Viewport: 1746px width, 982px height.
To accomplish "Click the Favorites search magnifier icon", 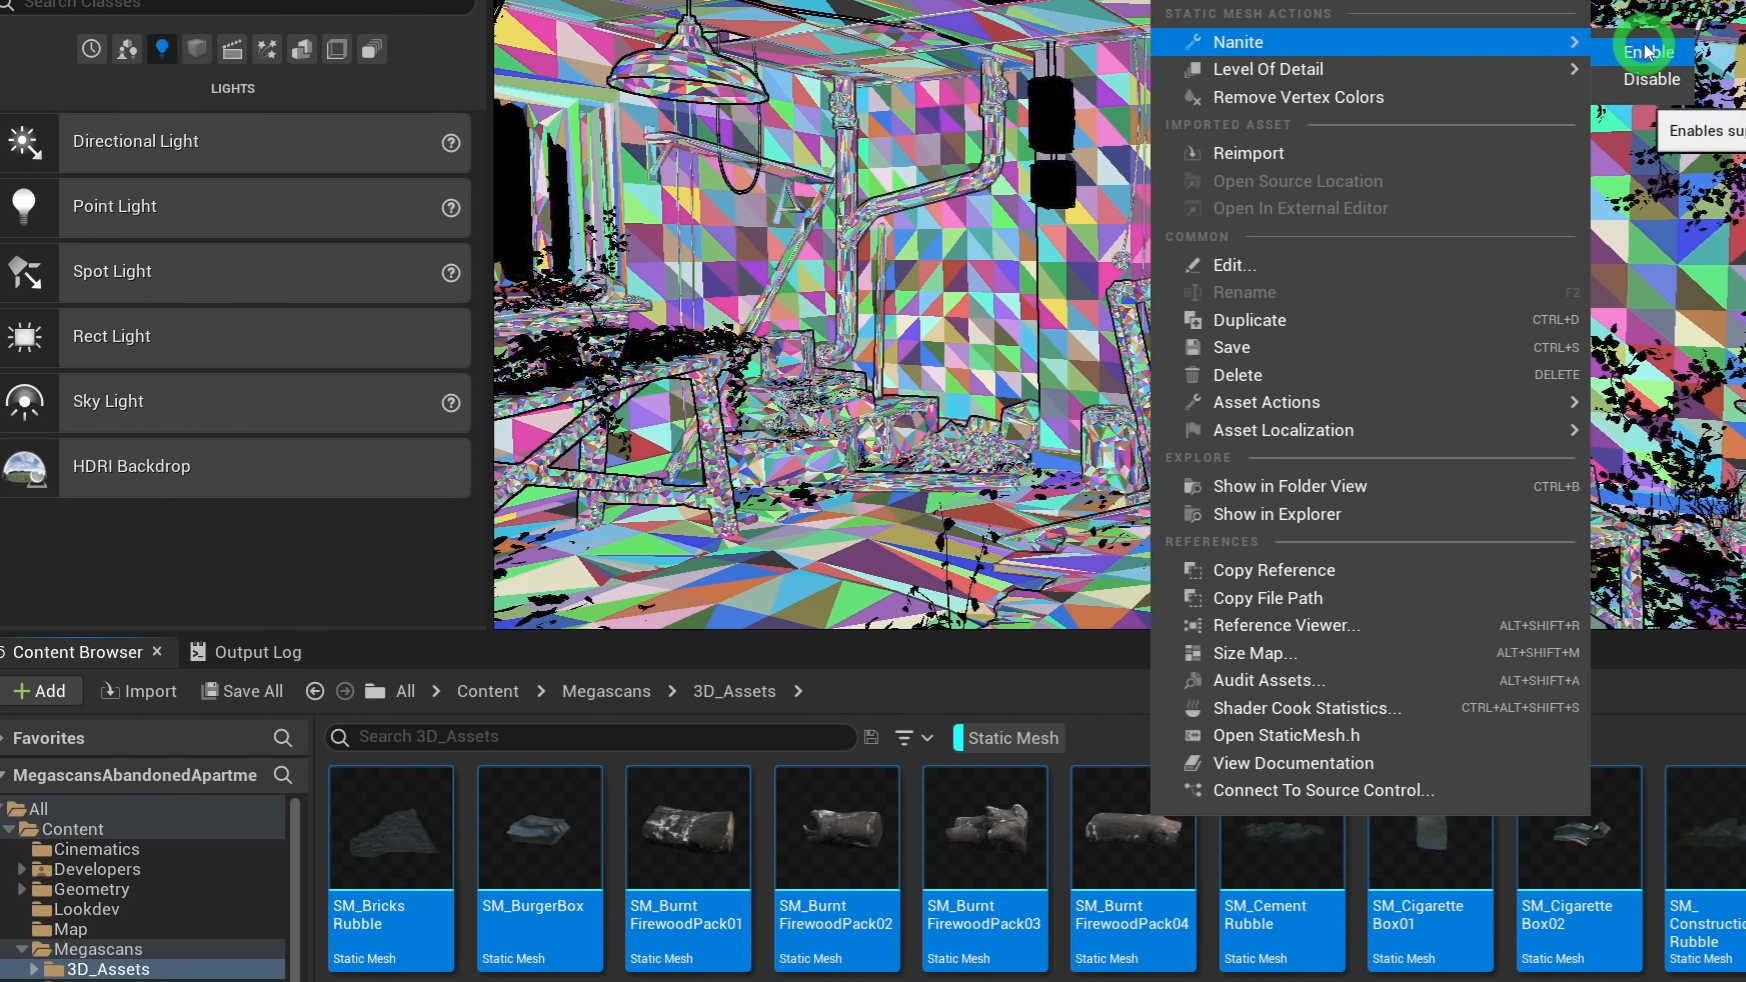I will click(x=283, y=738).
